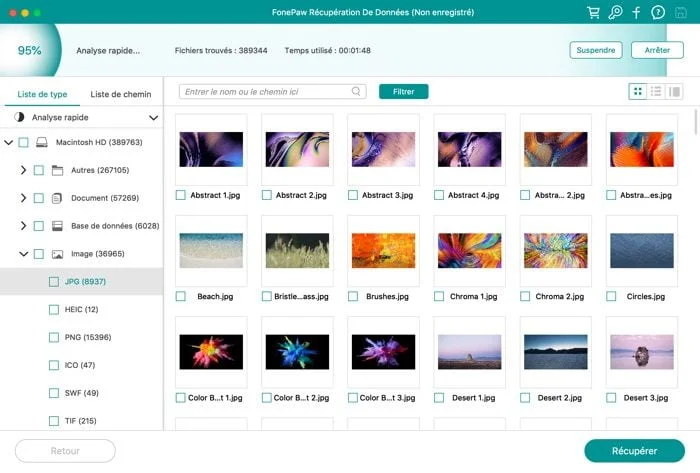Select the Liste de type tab
Viewport: 700px width, 473px height.
(x=42, y=94)
